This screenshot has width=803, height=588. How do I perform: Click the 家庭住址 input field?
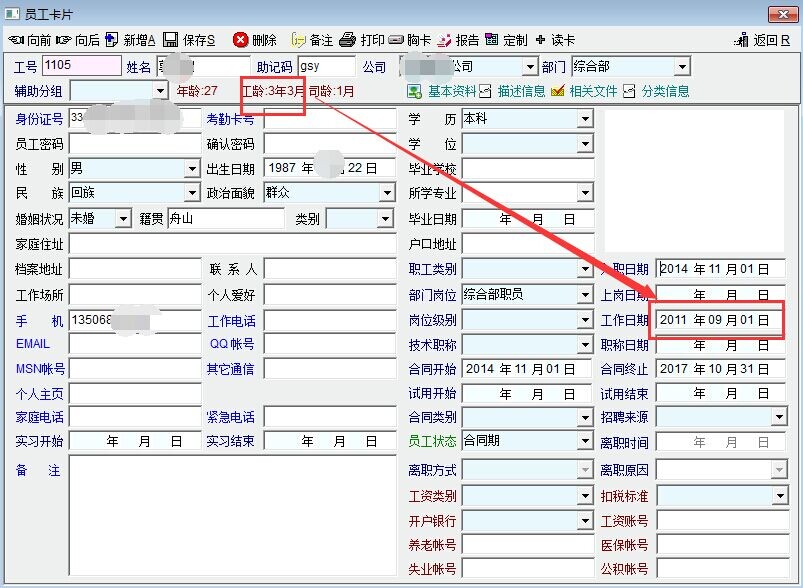pyautogui.click(x=232, y=244)
